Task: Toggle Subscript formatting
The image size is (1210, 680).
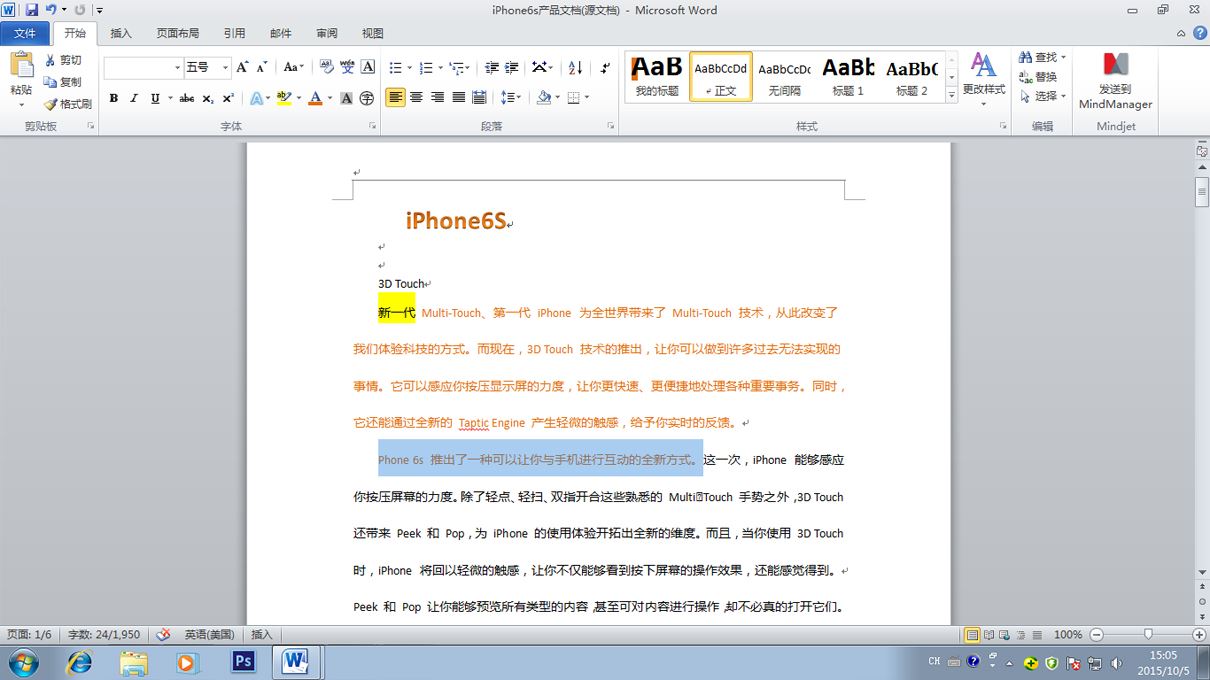Action: [207, 98]
